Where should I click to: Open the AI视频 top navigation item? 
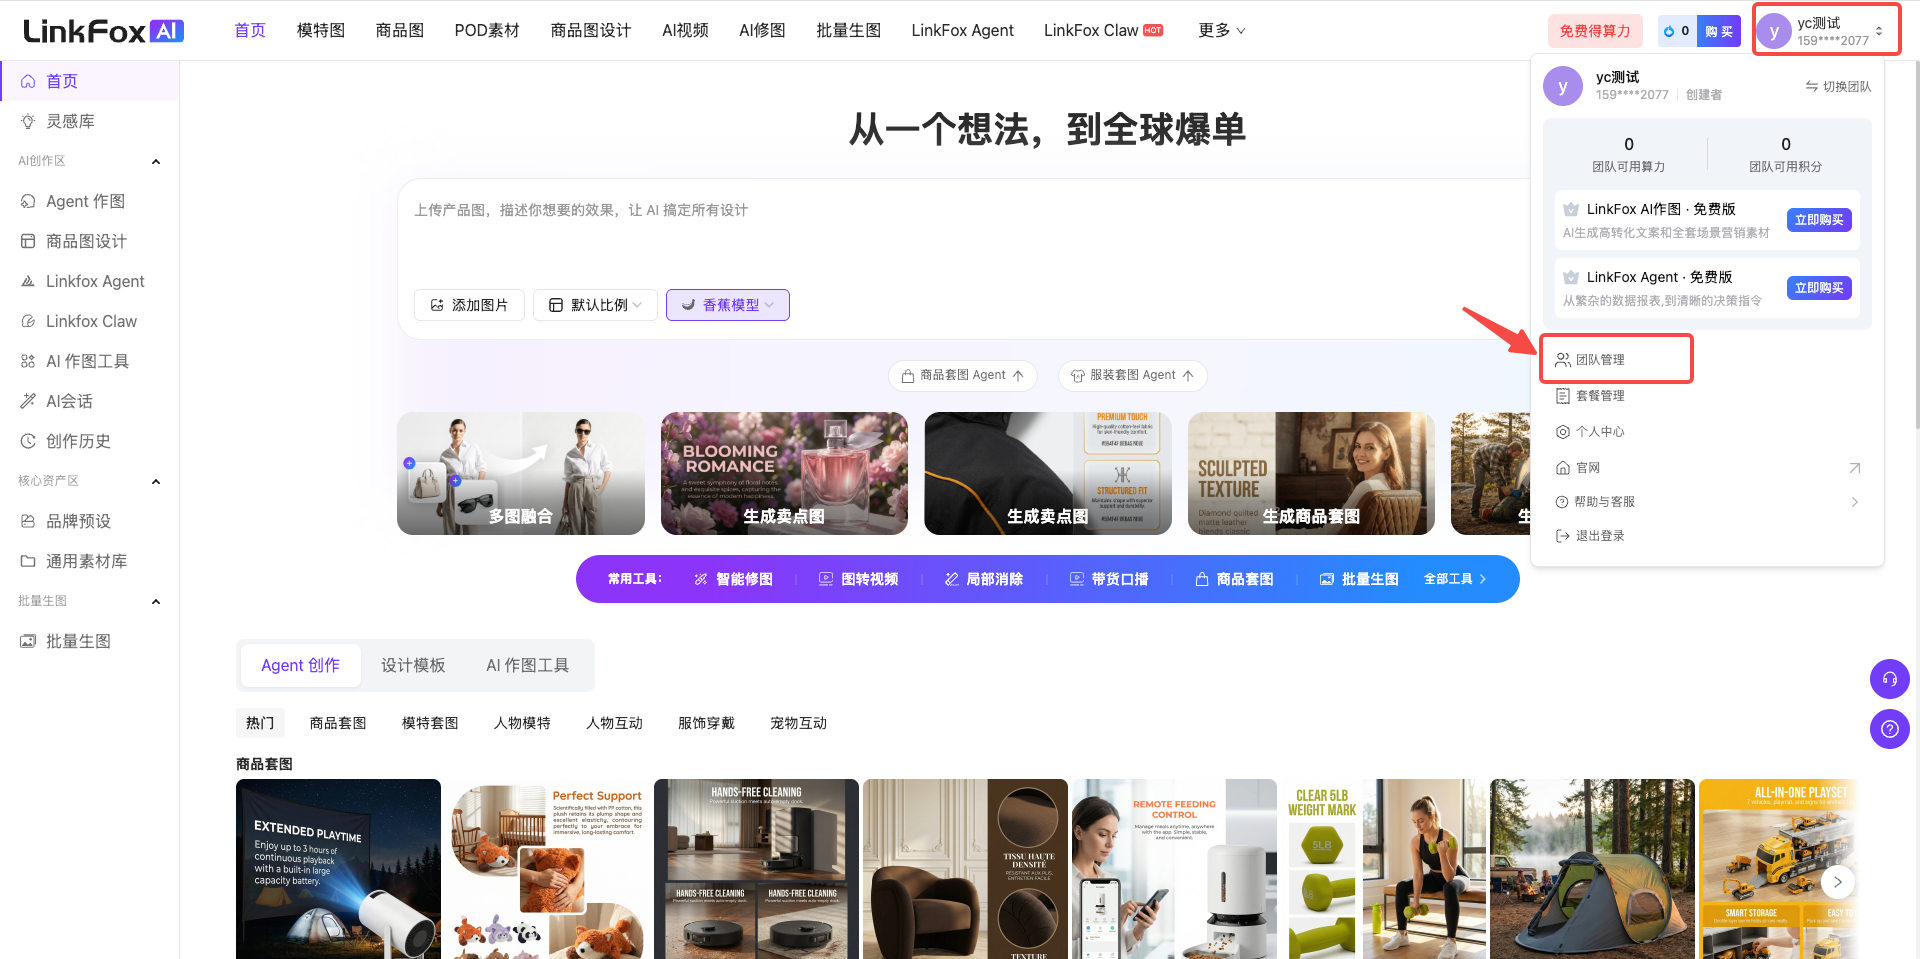tap(685, 31)
